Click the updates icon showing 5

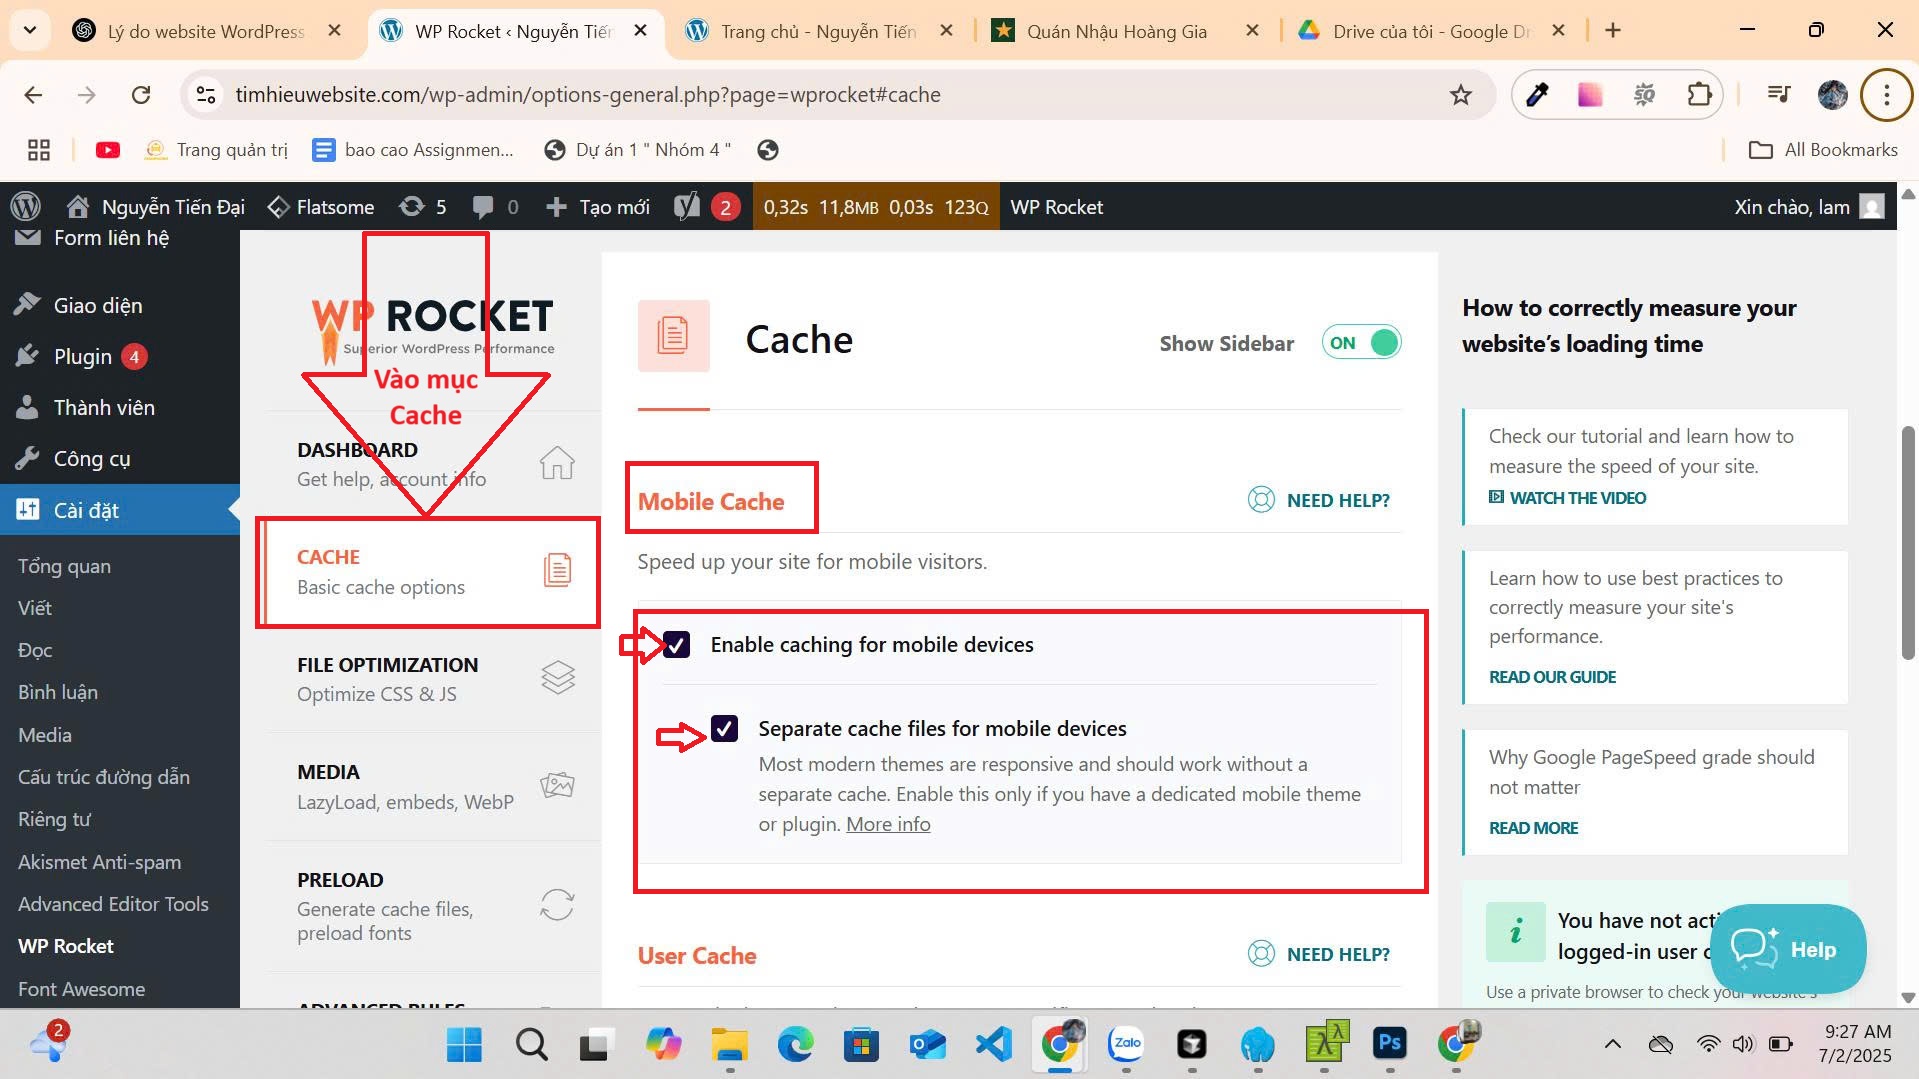tap(422, 207)
